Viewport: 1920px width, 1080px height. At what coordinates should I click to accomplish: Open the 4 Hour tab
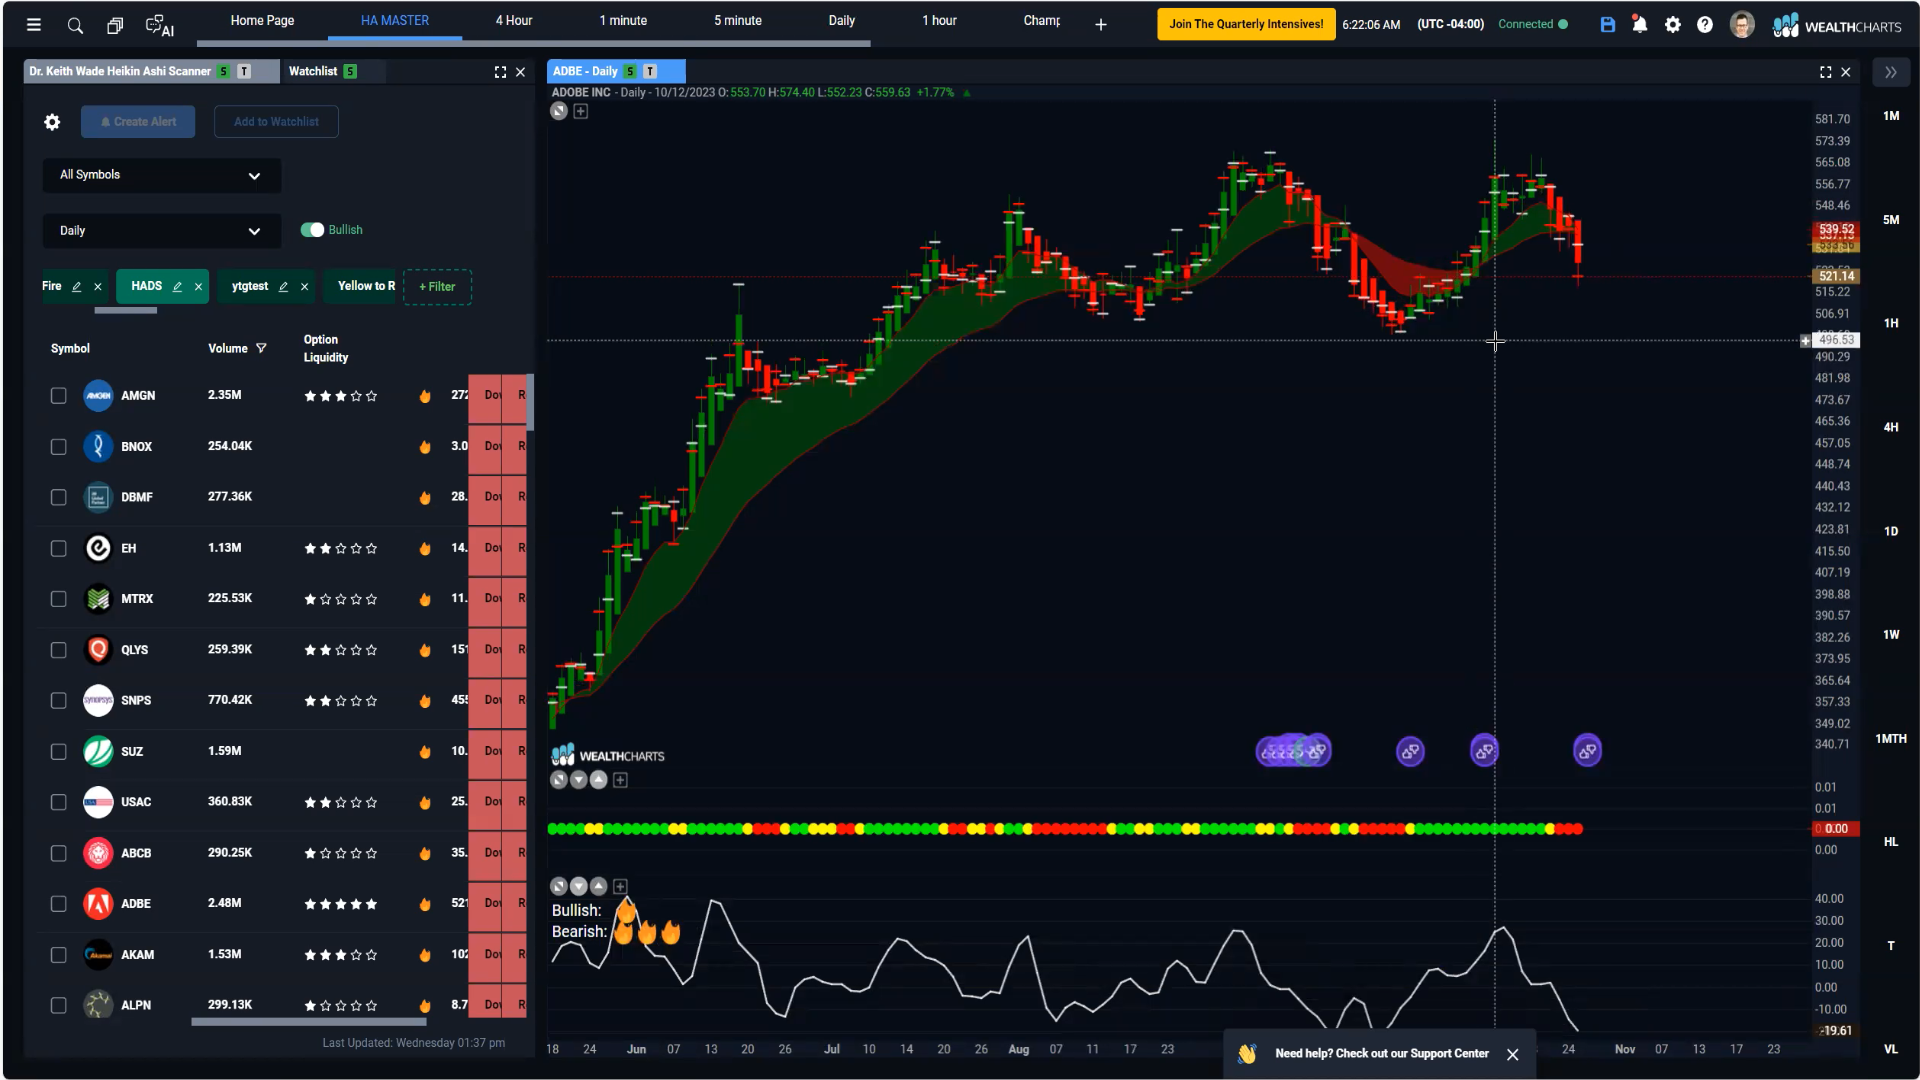[x=514, y=21]
